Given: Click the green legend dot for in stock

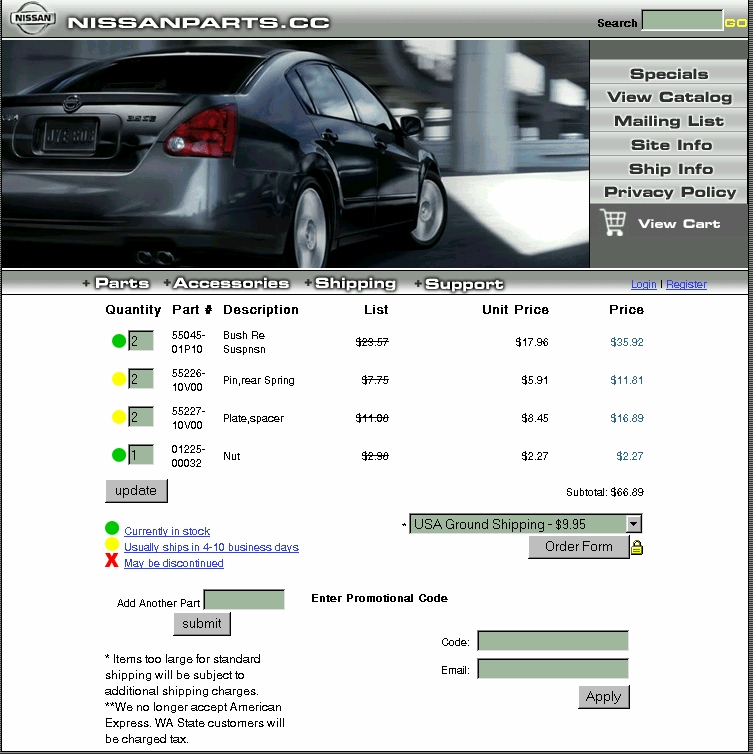Looking at the screenshot, I should coord(112,528).
